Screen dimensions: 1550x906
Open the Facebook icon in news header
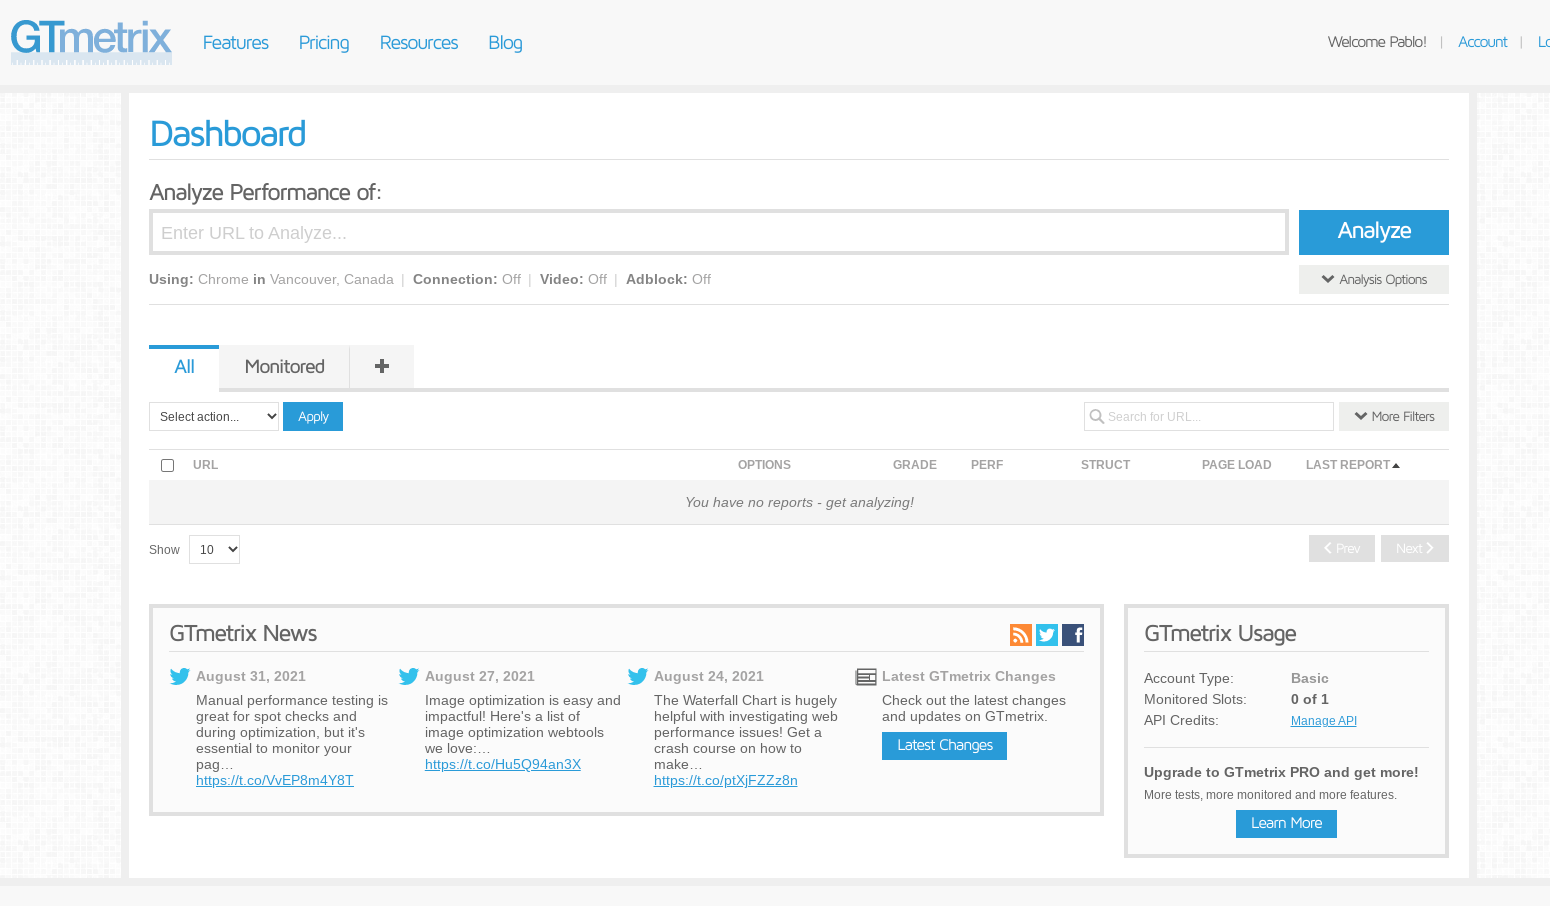pyautogui.click(x=1073, y=635)
